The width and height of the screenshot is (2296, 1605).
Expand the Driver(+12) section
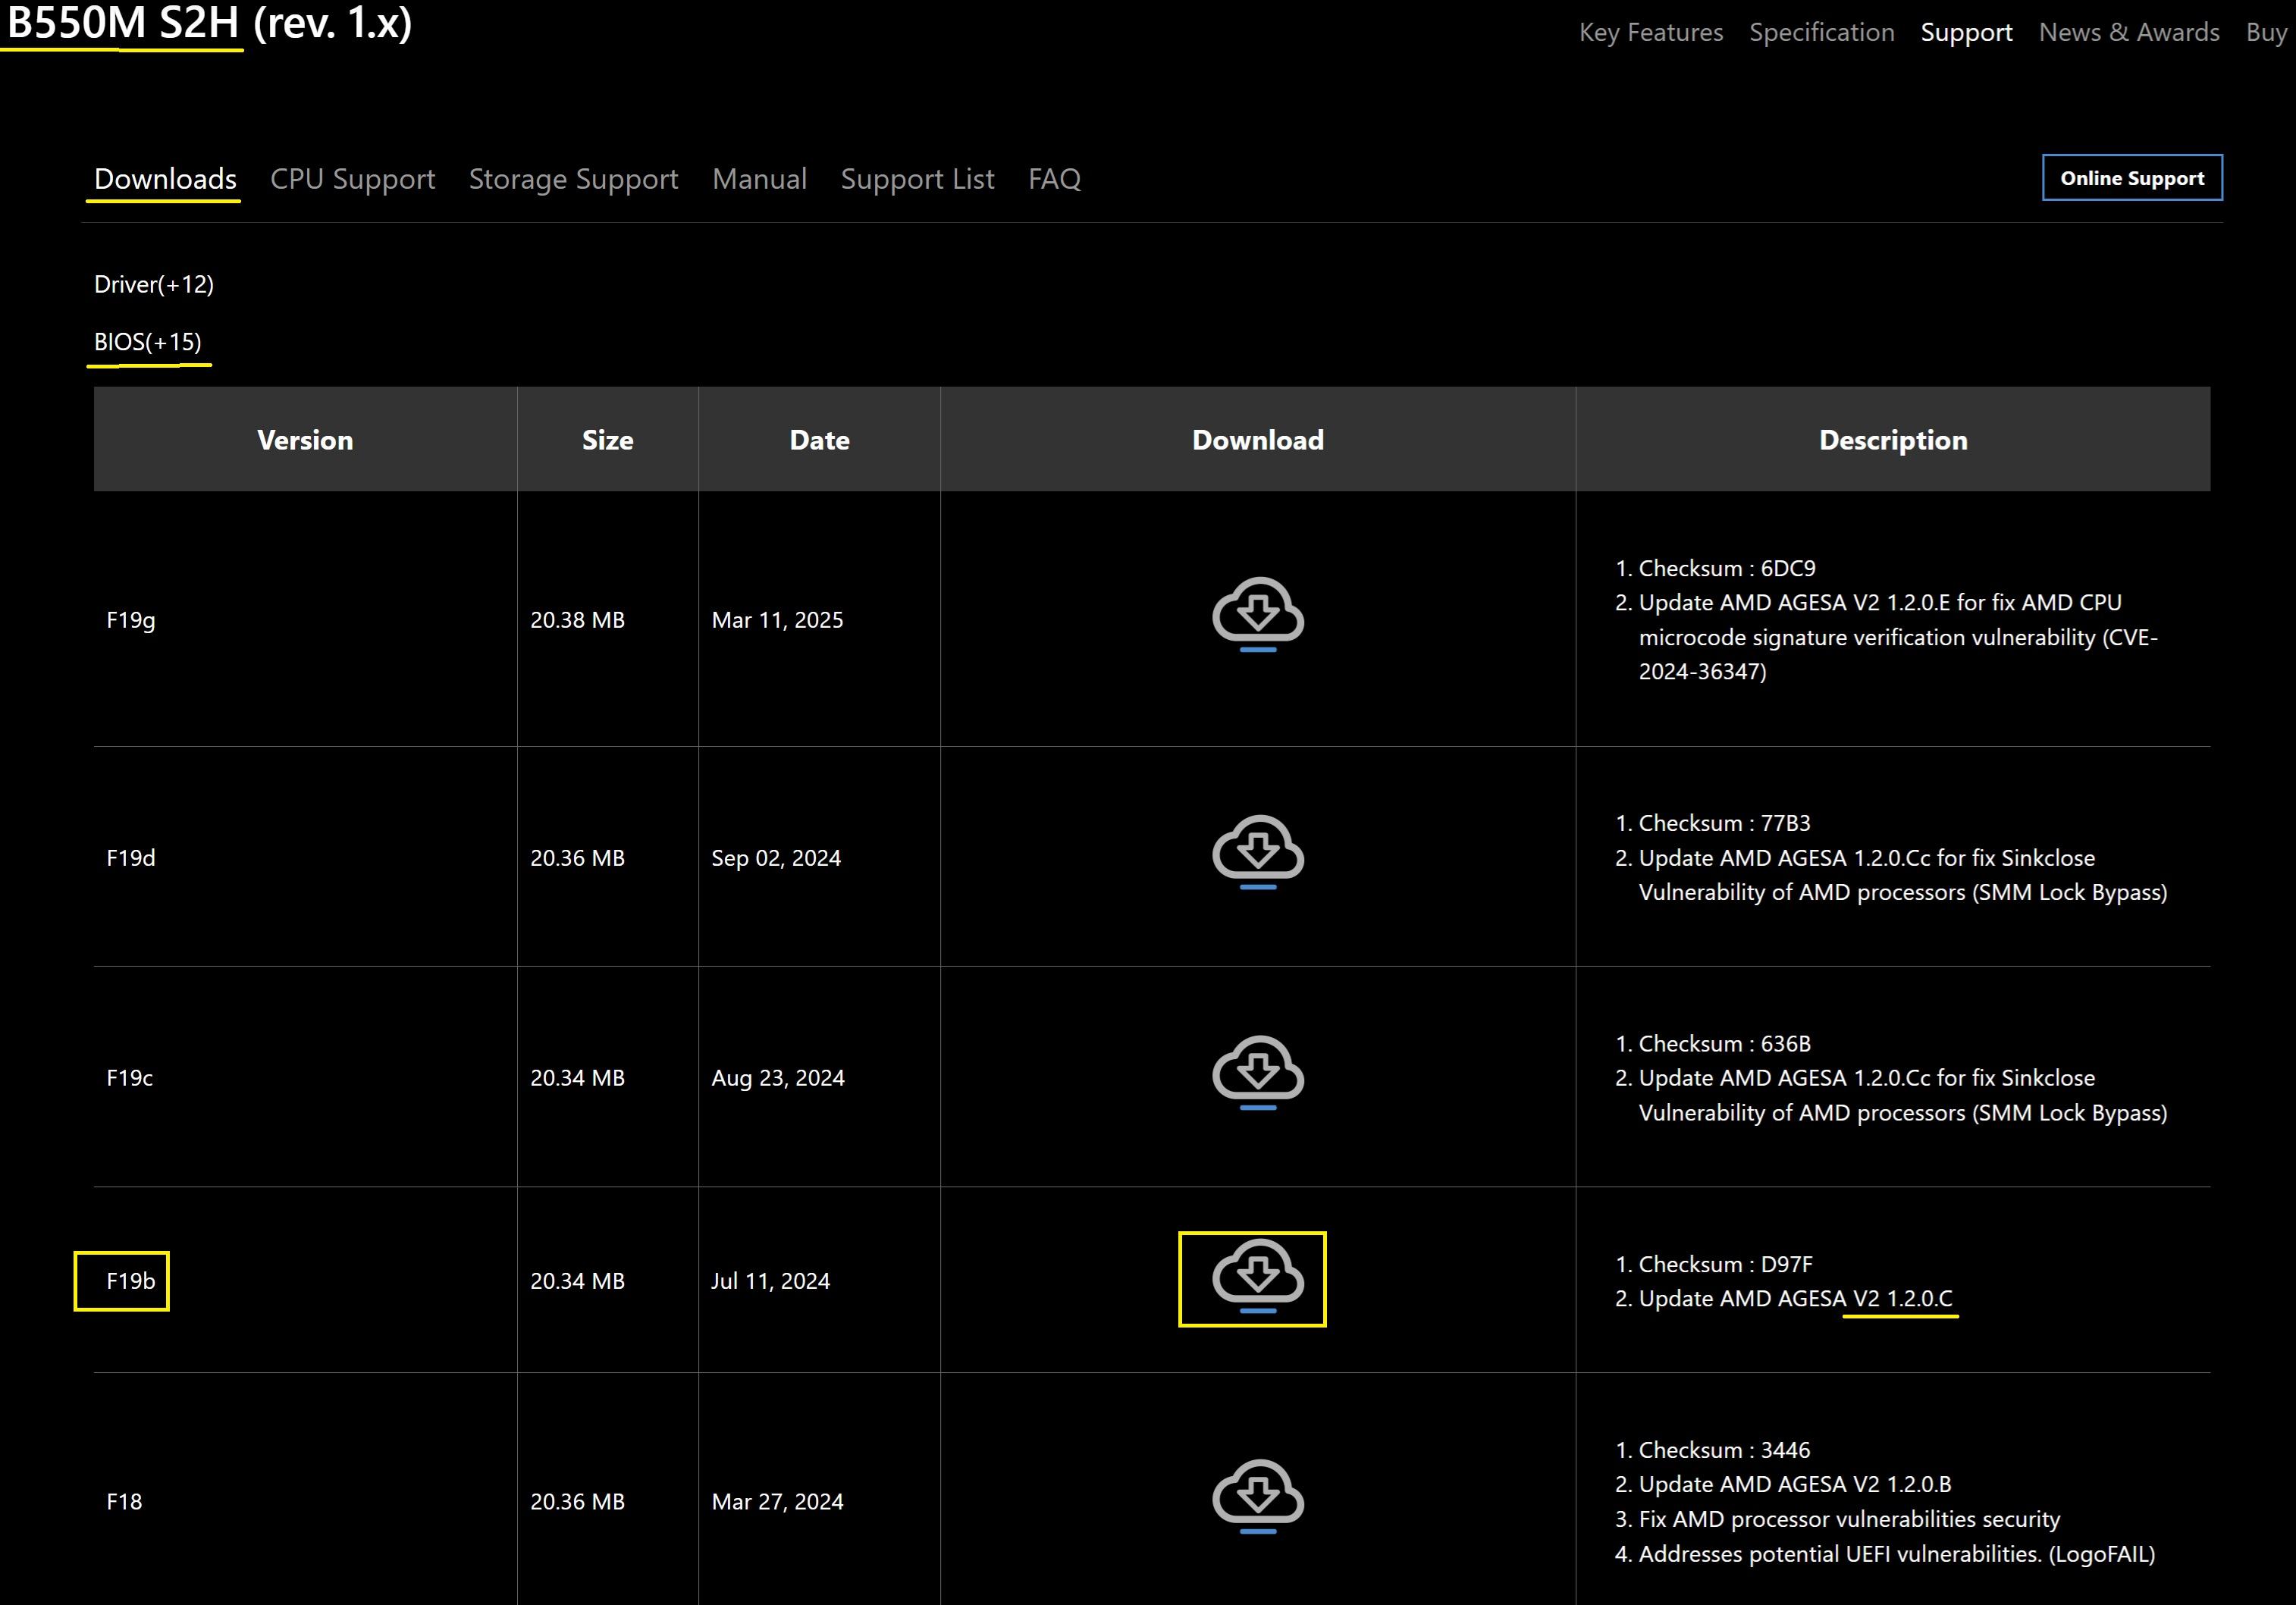click(x=153, y=285)
